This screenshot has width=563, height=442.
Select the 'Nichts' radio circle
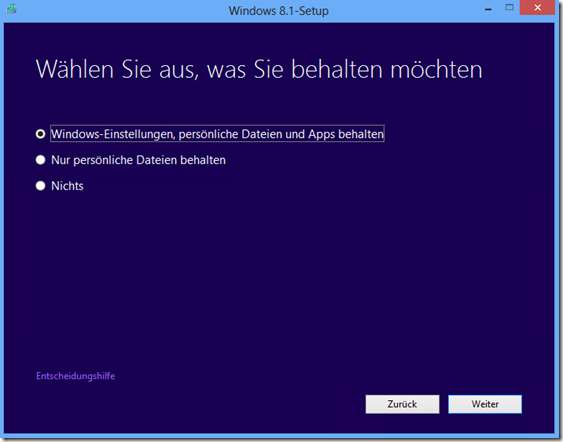[x=41, y=186]
